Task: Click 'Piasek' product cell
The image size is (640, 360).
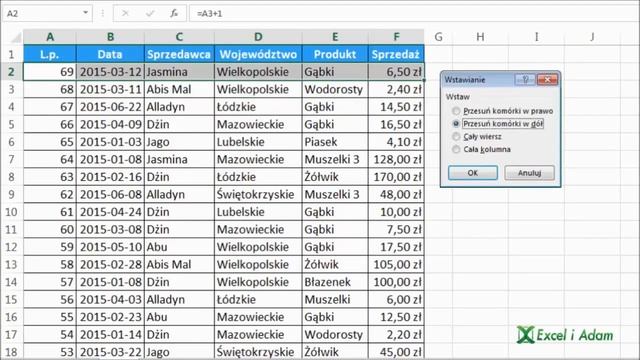Action: (335, 142)
